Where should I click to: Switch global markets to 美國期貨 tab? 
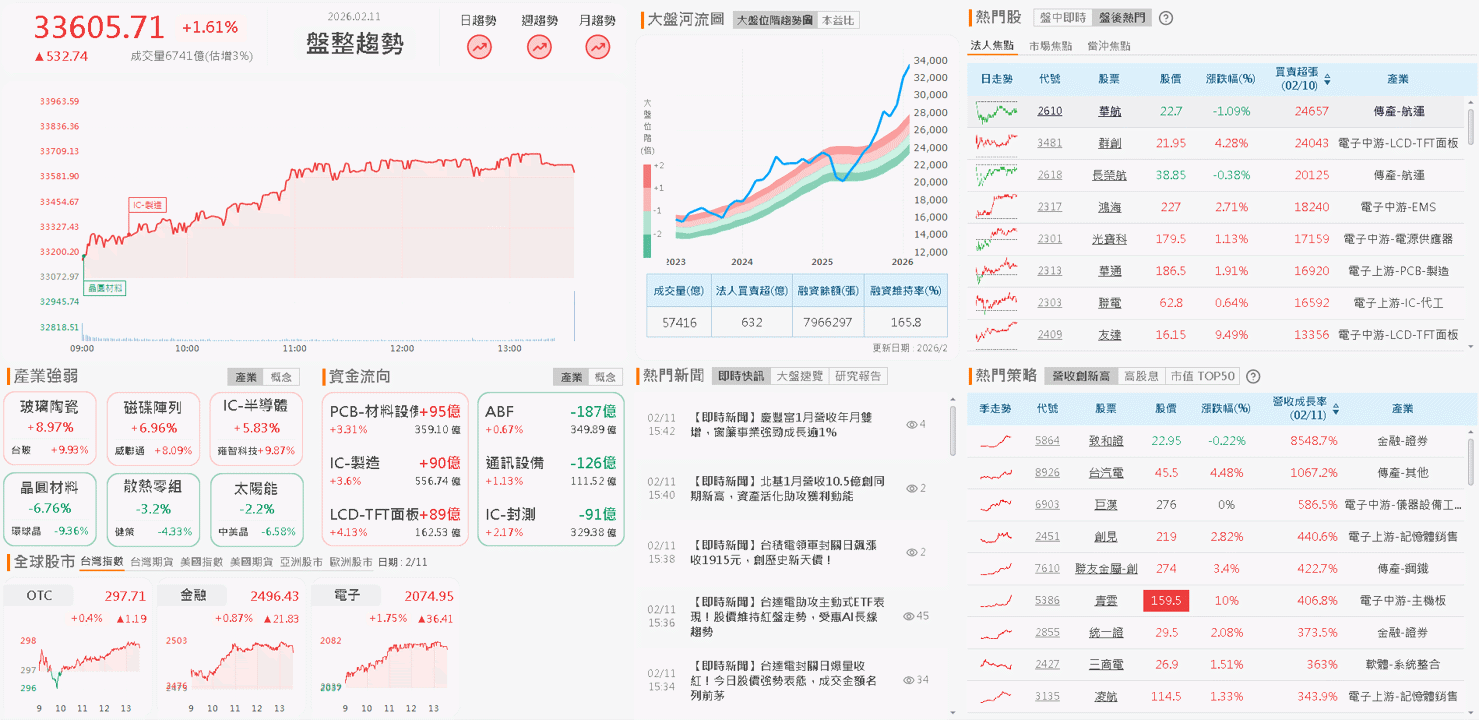pyautogui.click(x=252, y=562)
